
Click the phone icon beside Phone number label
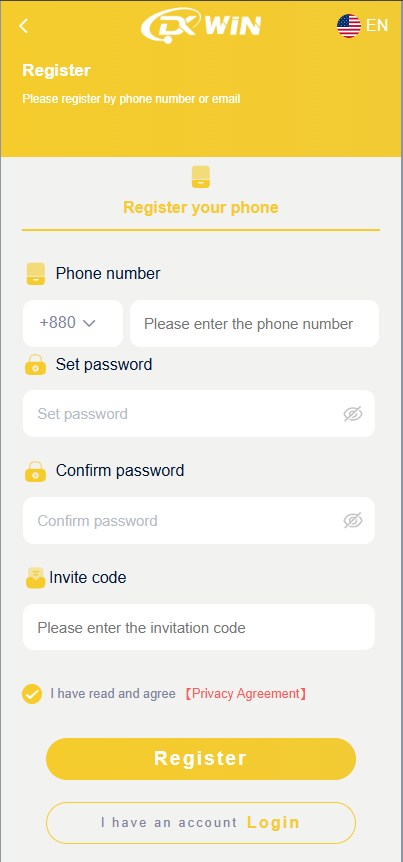point(36,274)
